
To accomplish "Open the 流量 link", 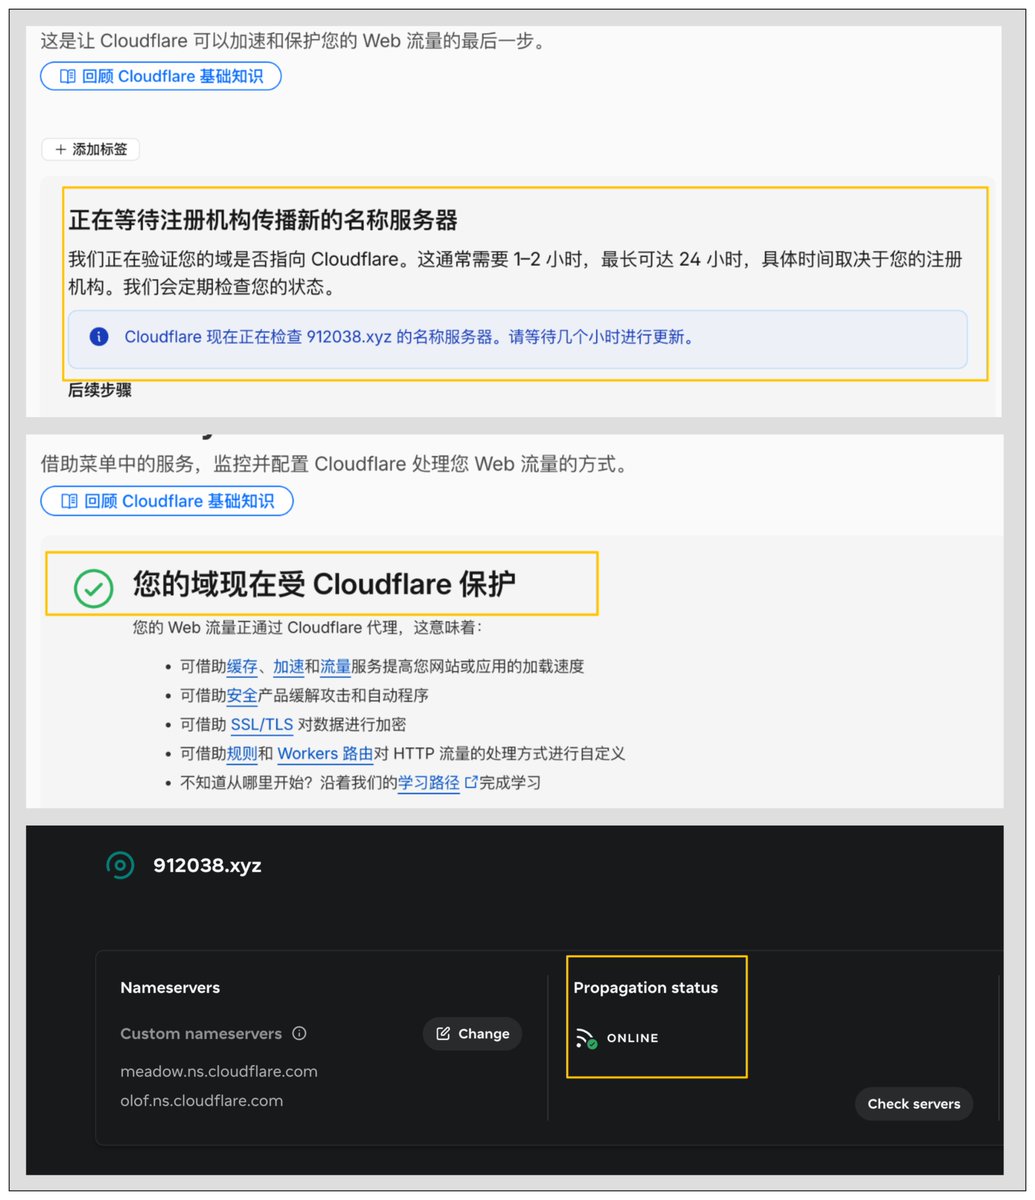I will [335, 666].
